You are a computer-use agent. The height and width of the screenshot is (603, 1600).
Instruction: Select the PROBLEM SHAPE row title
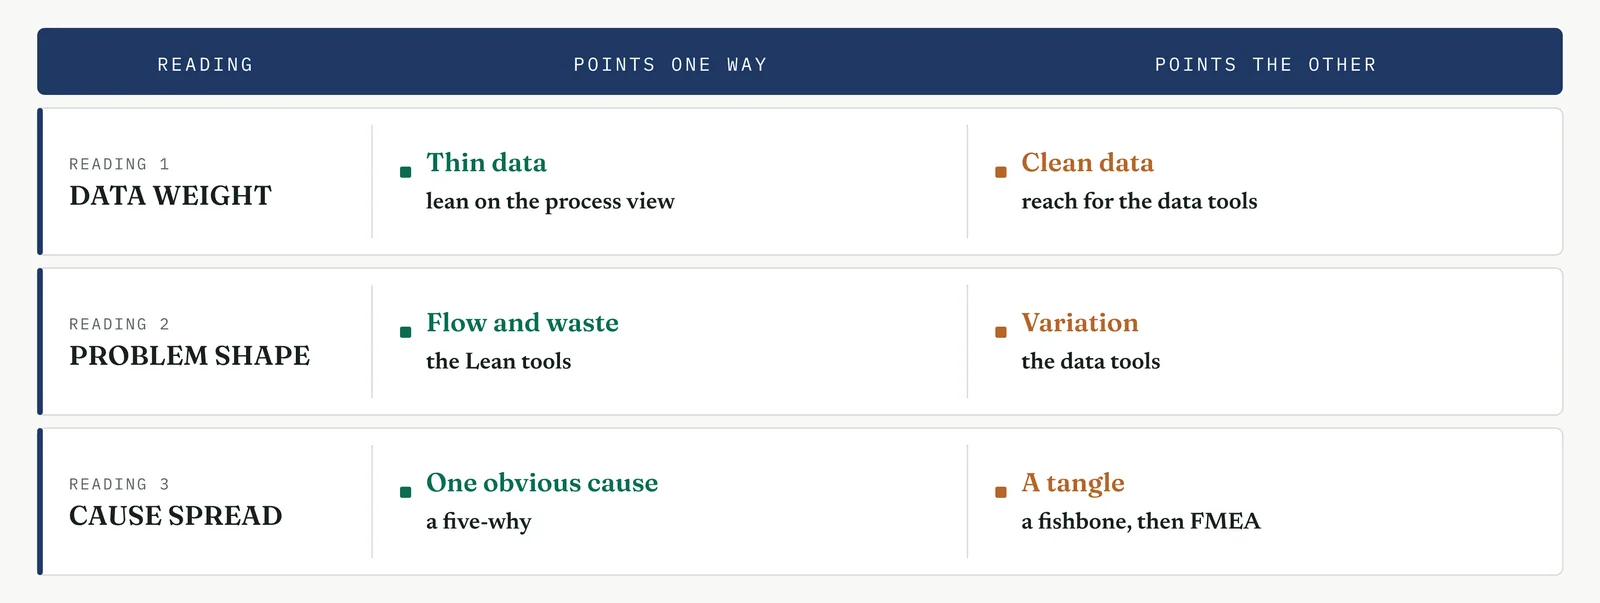pyautogui.click(x=189, y=356)
